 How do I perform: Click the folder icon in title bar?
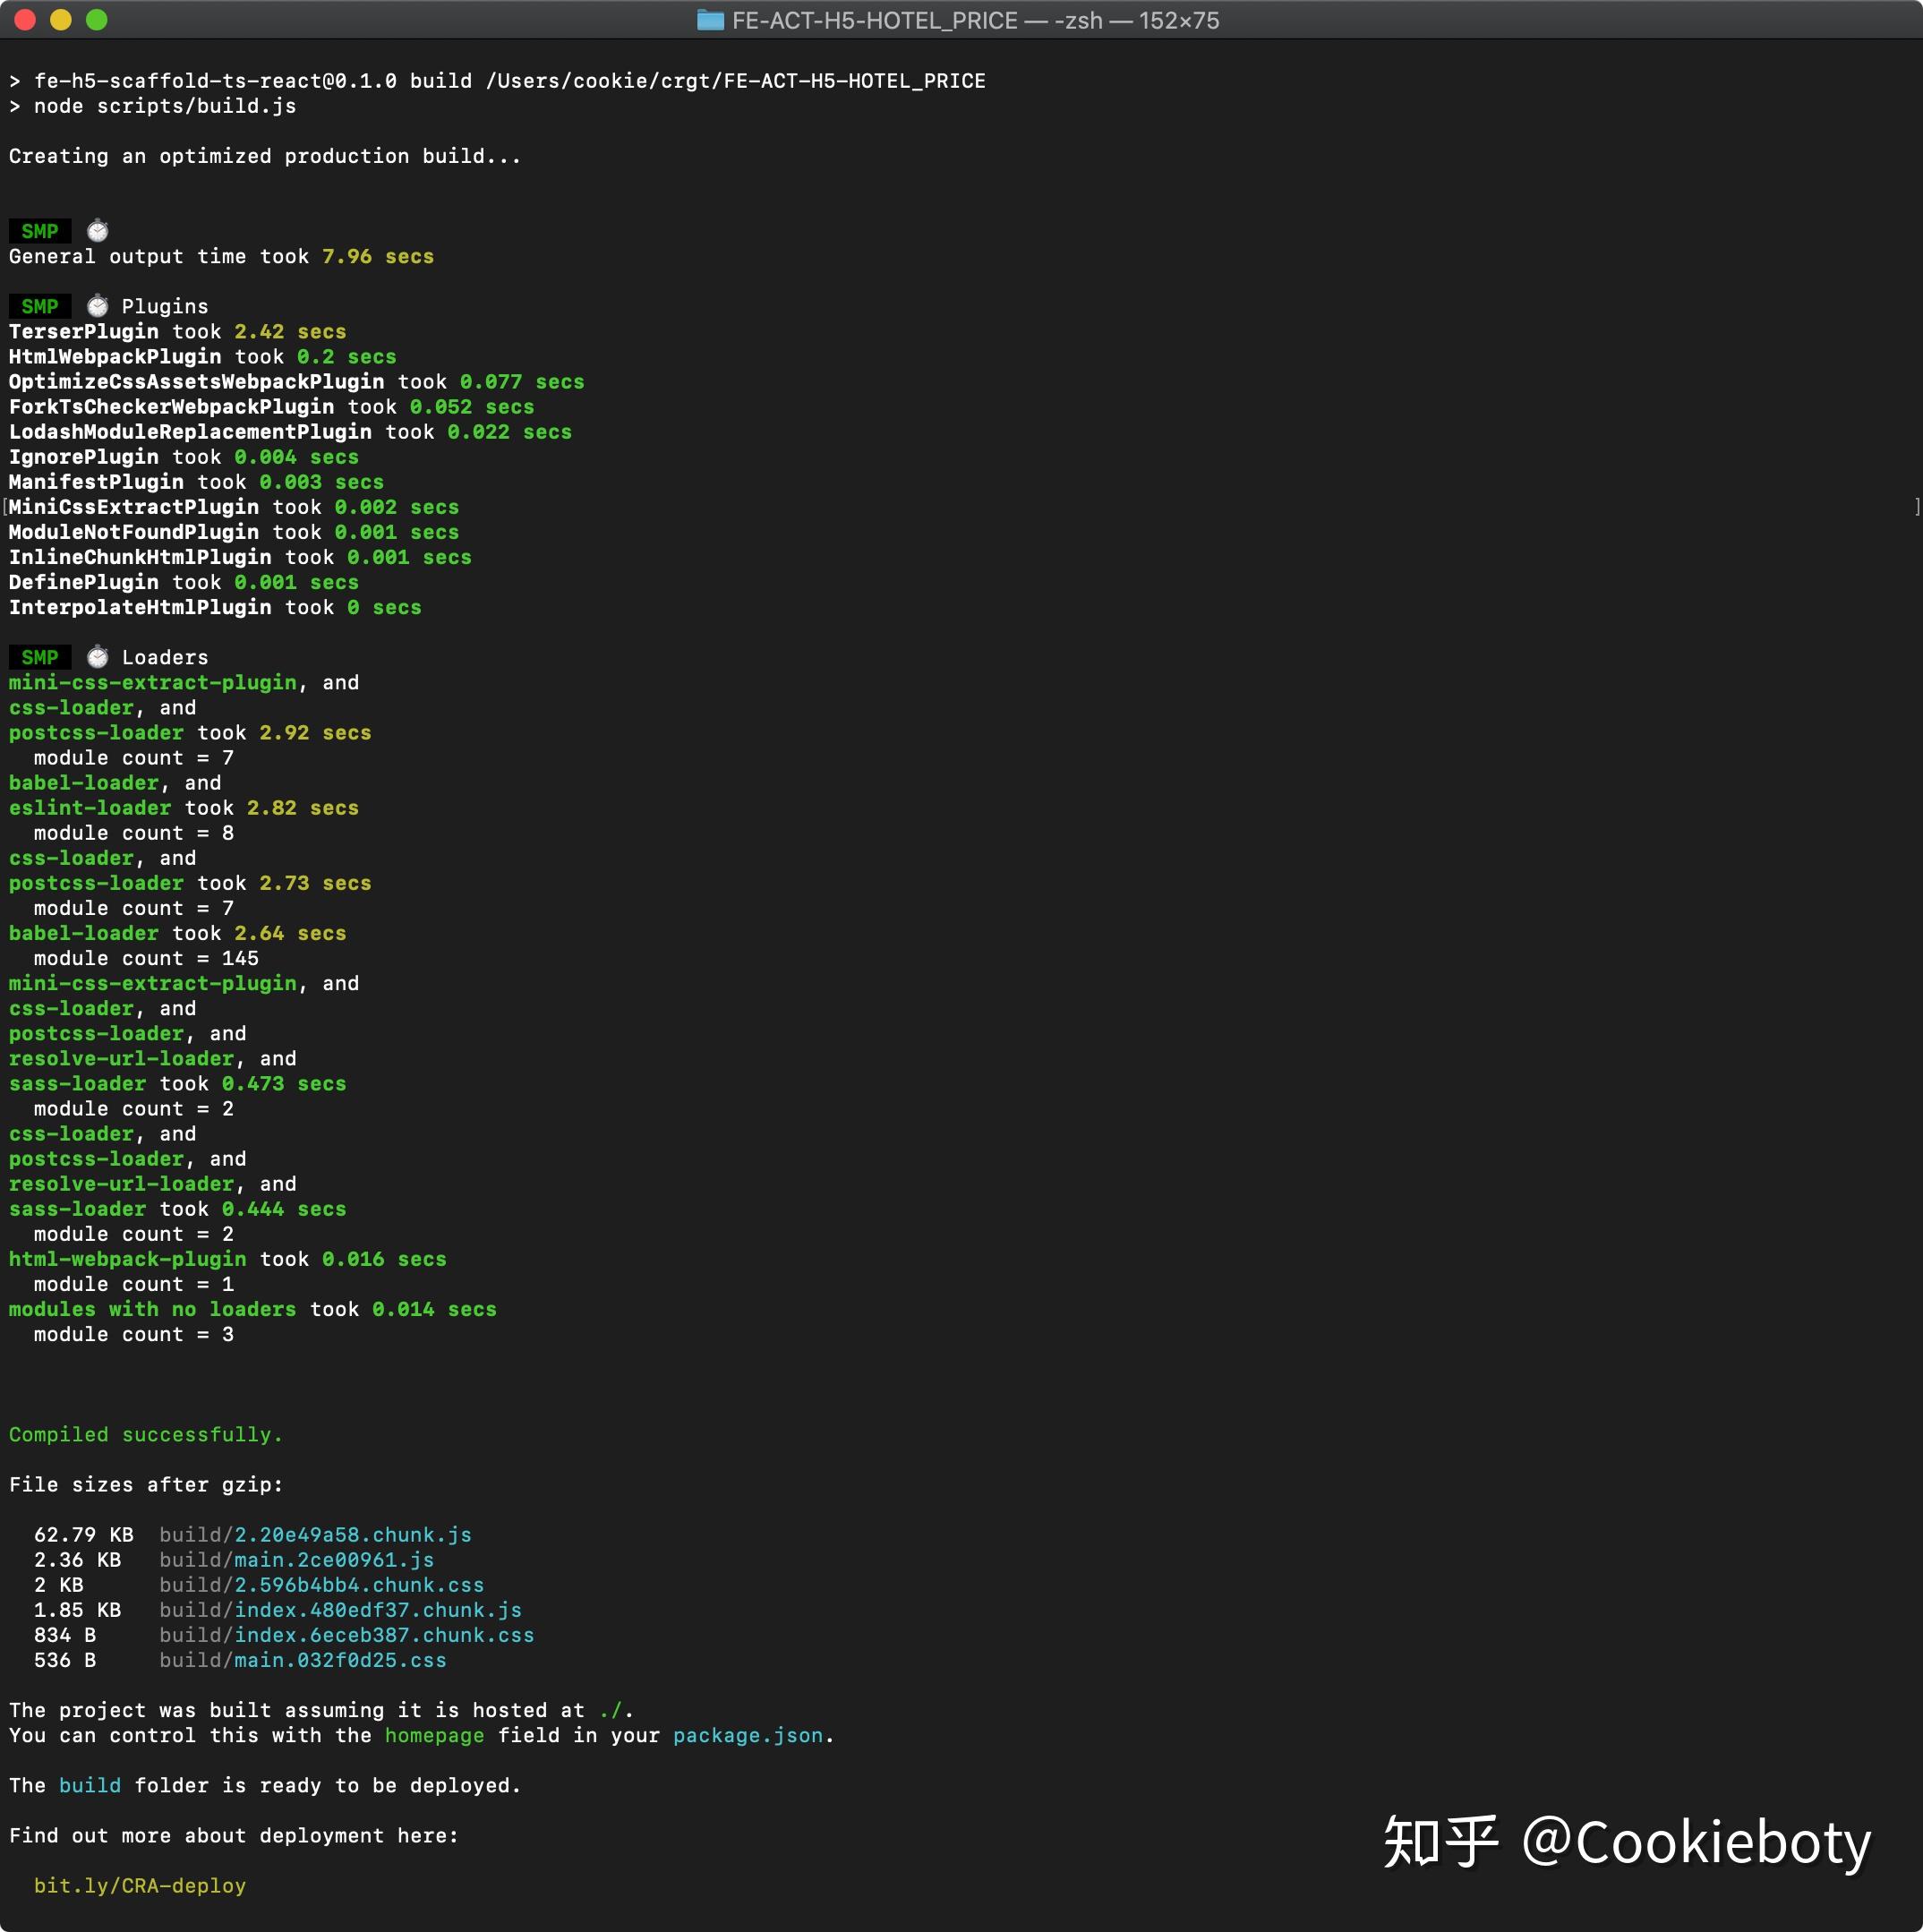710,20
